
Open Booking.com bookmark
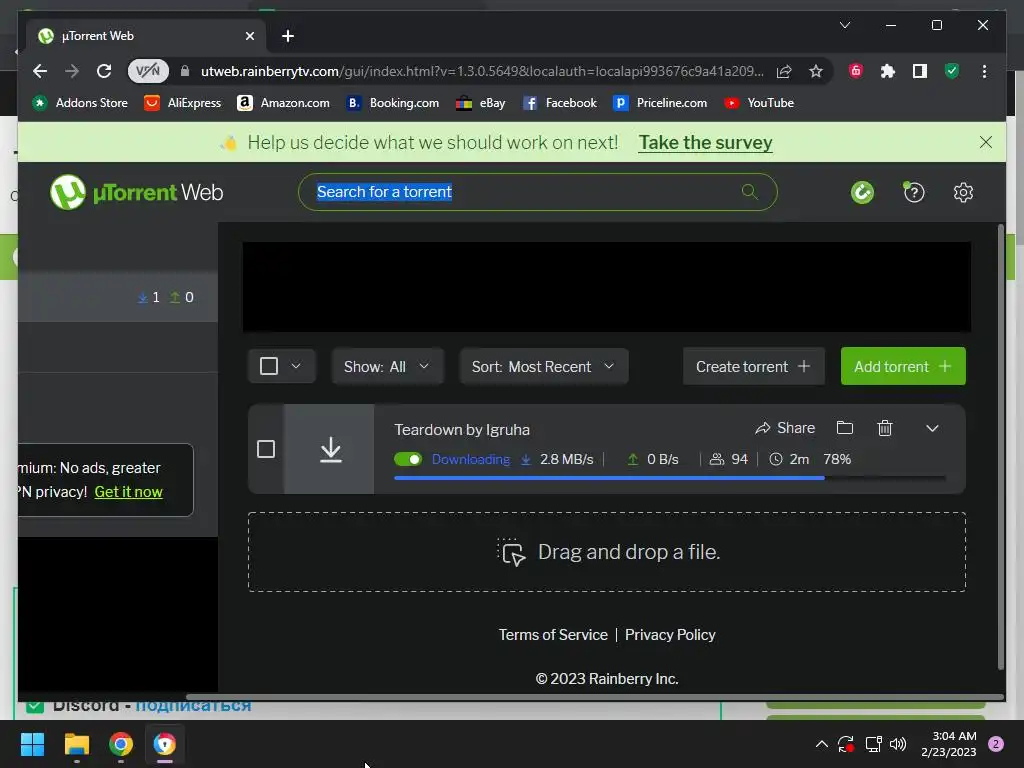click(393, 103)
